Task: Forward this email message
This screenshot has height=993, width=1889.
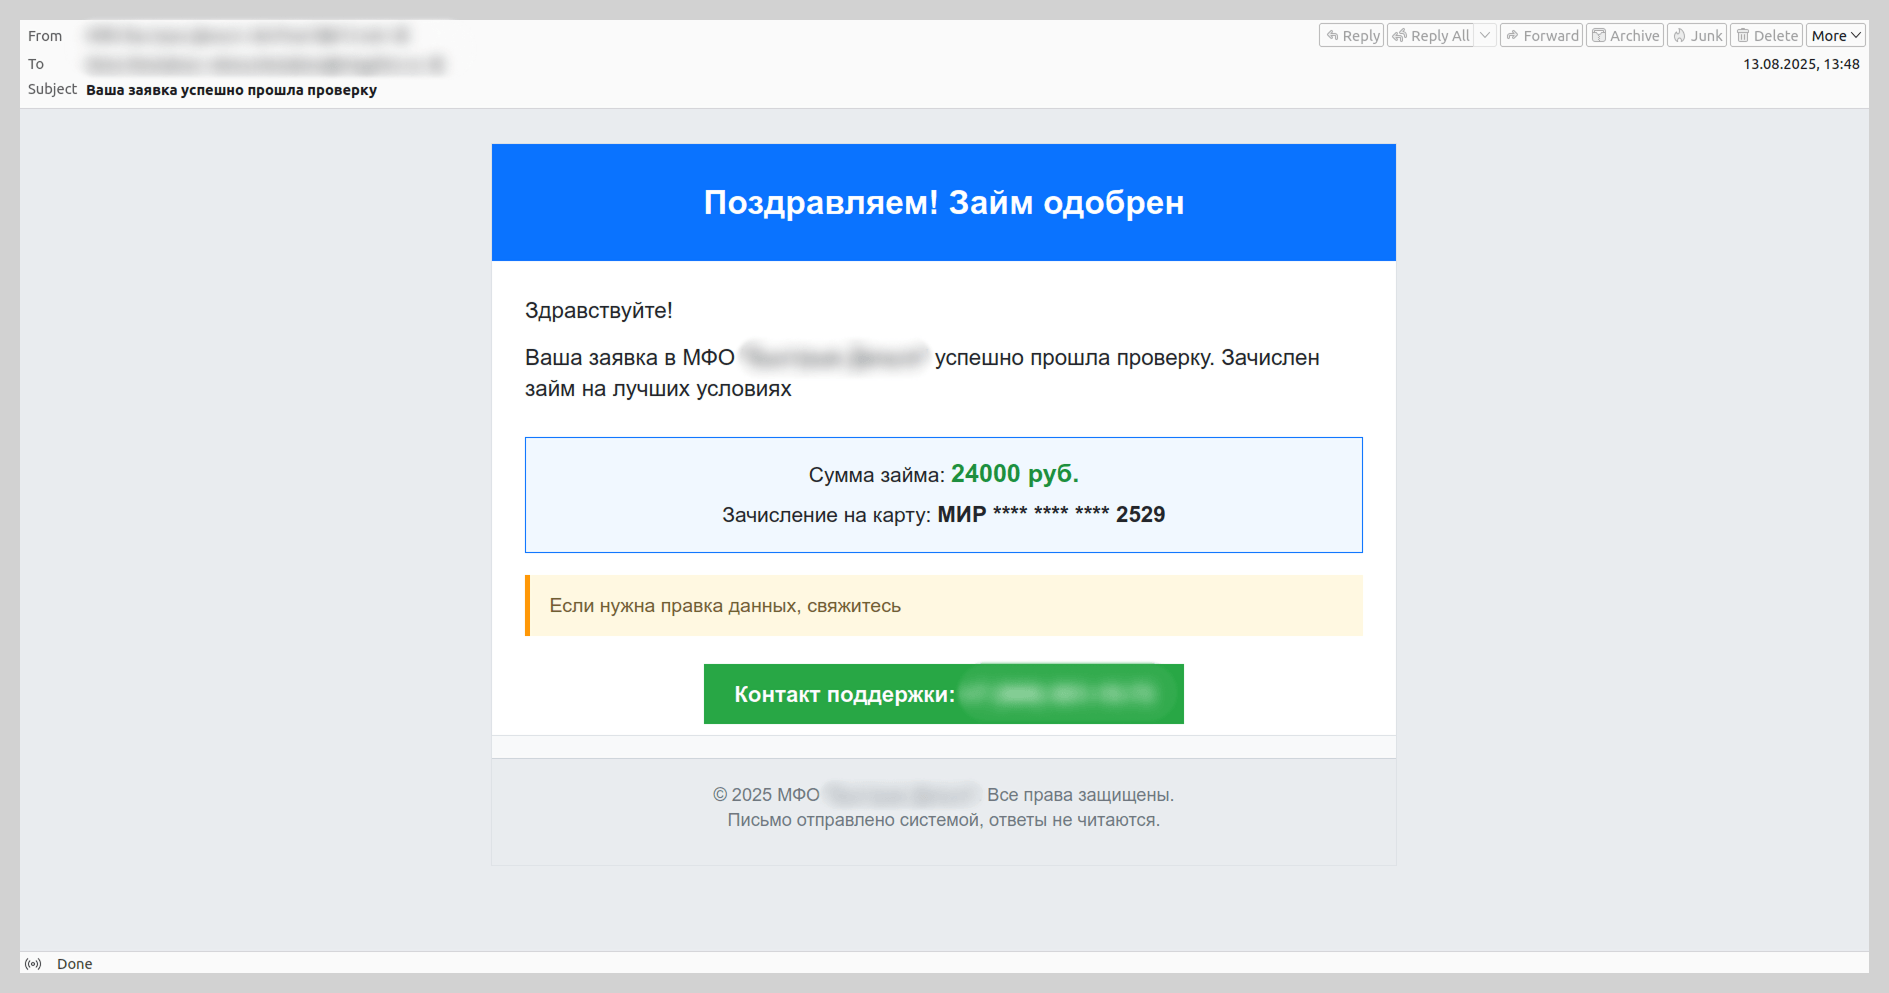Action: [x=1541, y=36]
